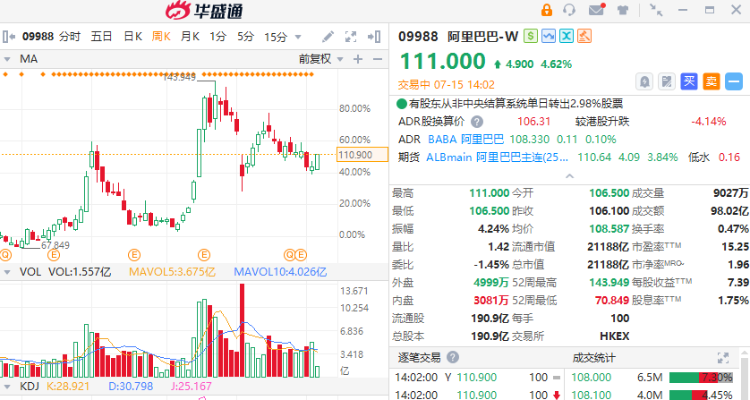Screen dimensions: 750x400
Task: Open ALBmain futures link
Action: [497, 157]
